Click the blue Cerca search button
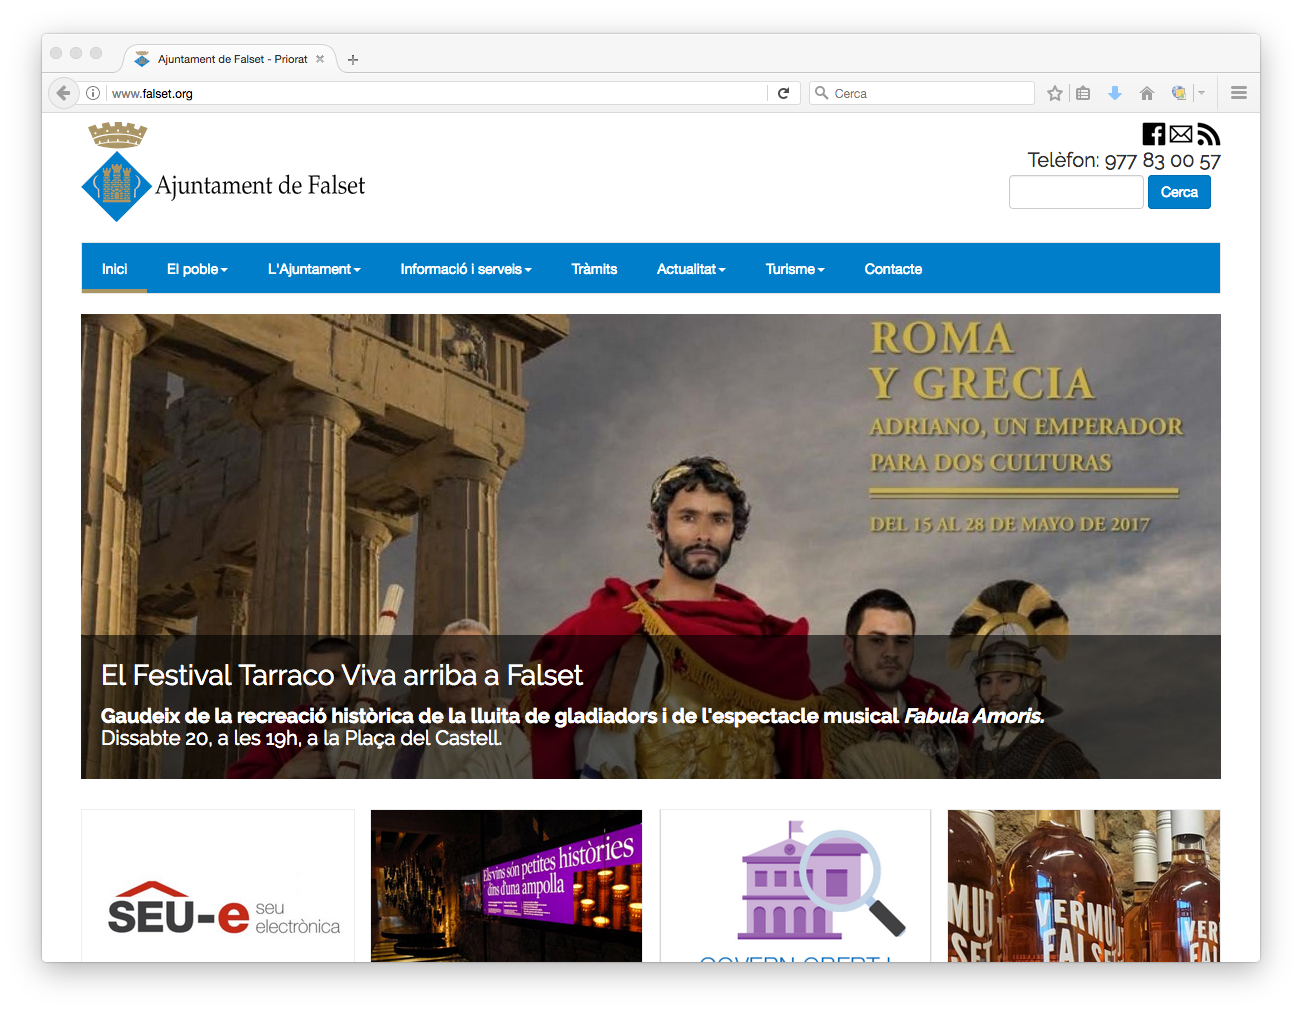1302x1012 pixels. pyautogui.click(x=1179, y=192)
